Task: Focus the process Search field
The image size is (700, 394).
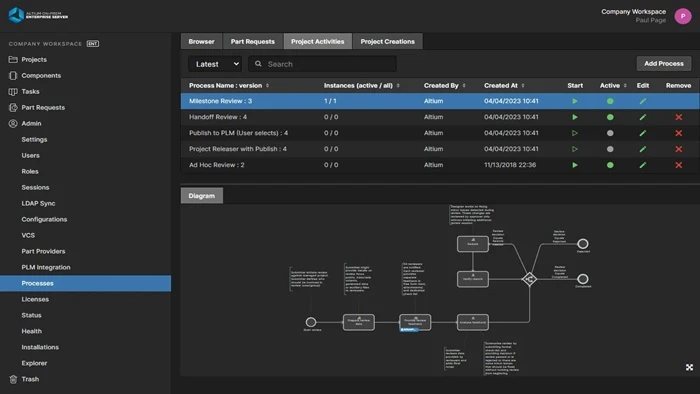Action: coord(322,64)
